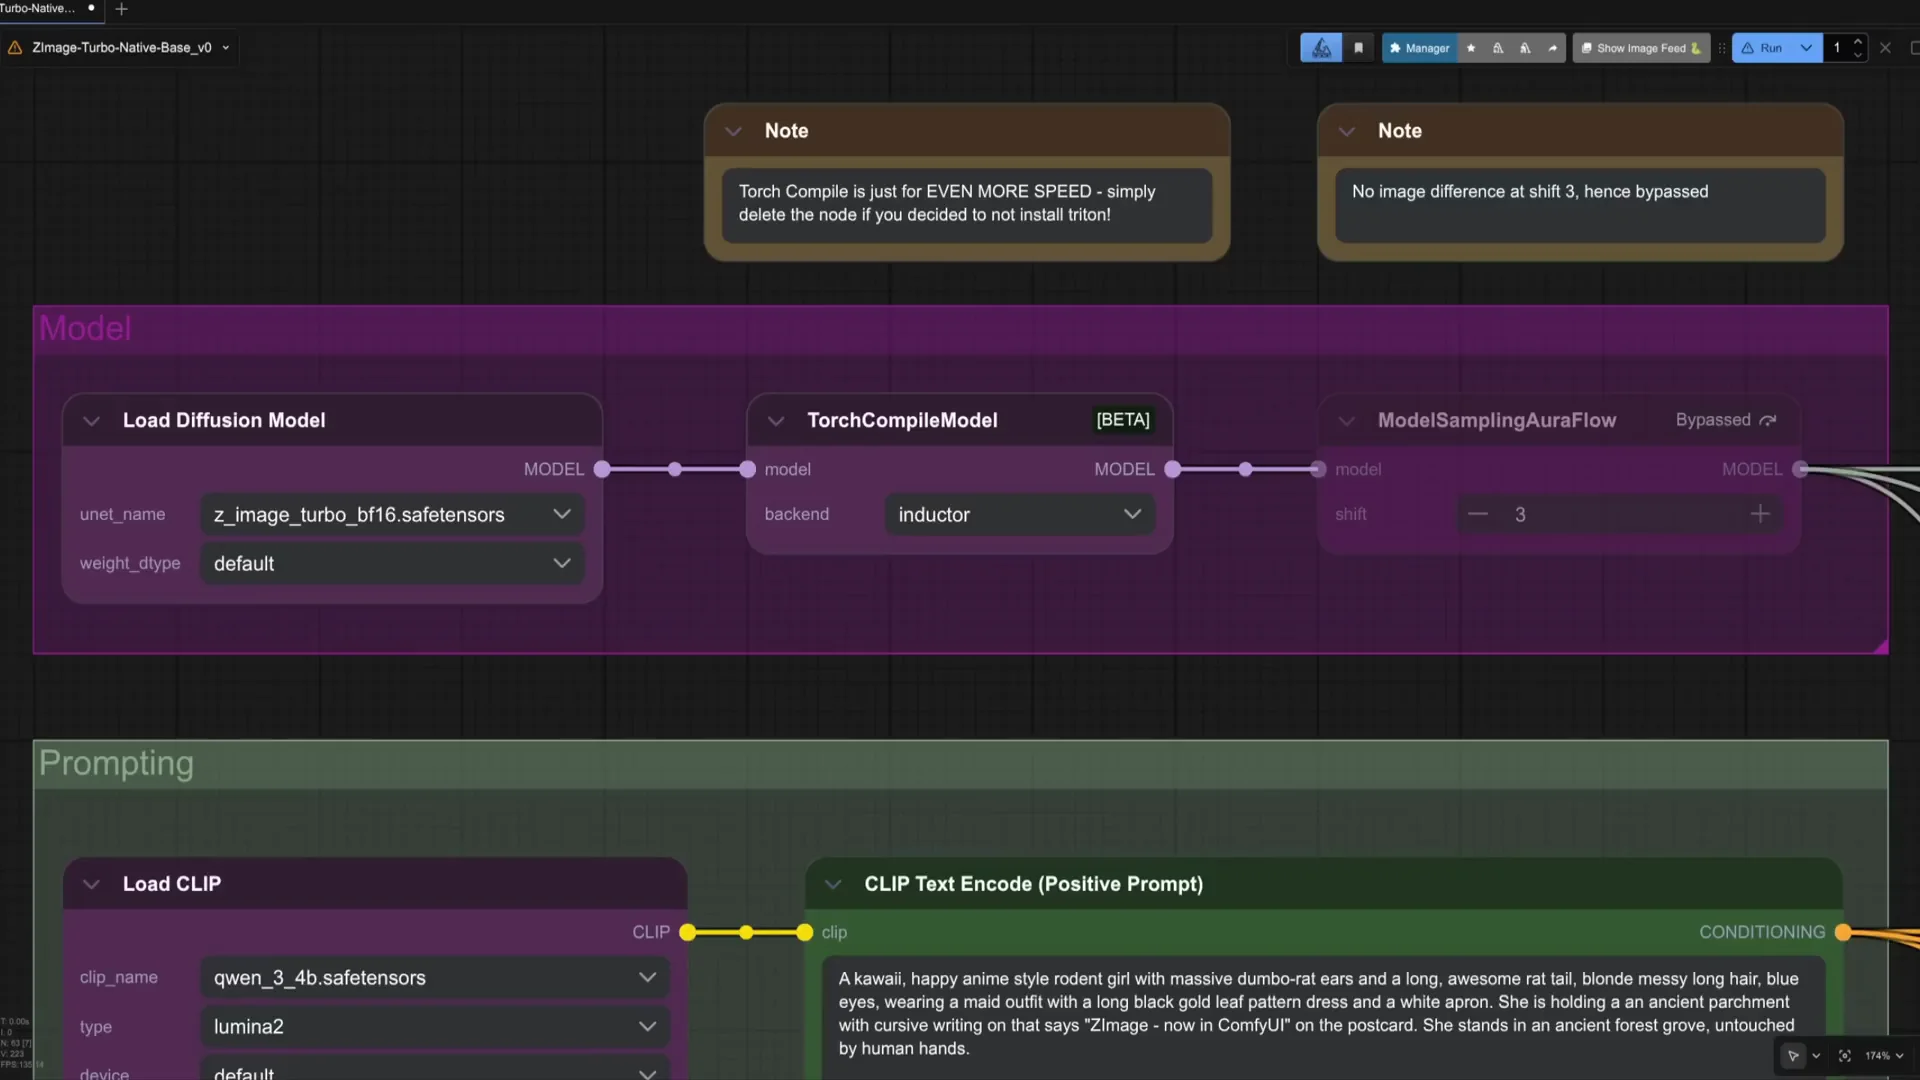Open the ComfyUI Manager panel
The image size is (1920, 1080).
(x=1419, y=47)
